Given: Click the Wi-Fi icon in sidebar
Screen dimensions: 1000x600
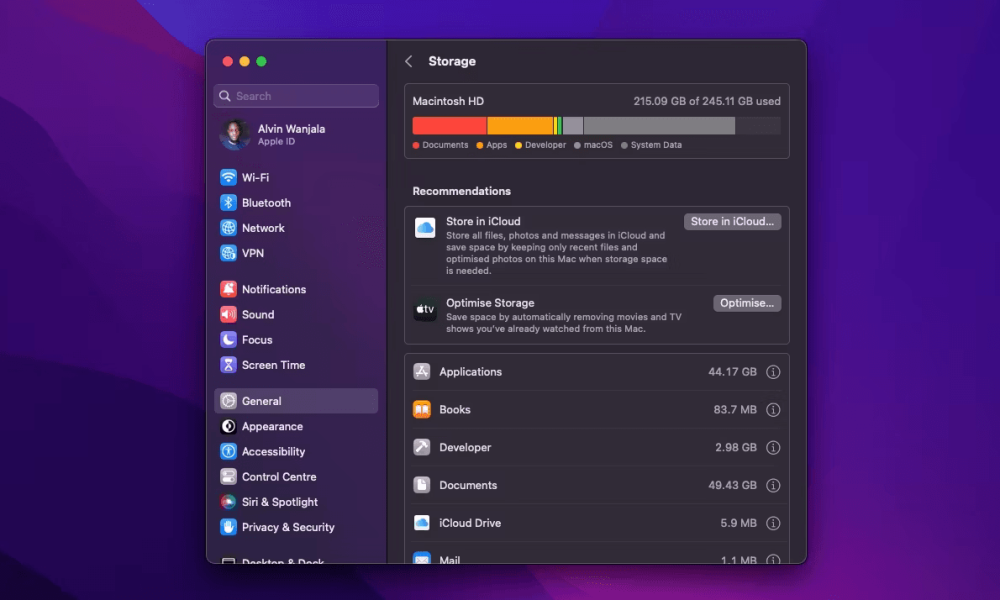Looking at the screenshot, I should tap(228, 177).
